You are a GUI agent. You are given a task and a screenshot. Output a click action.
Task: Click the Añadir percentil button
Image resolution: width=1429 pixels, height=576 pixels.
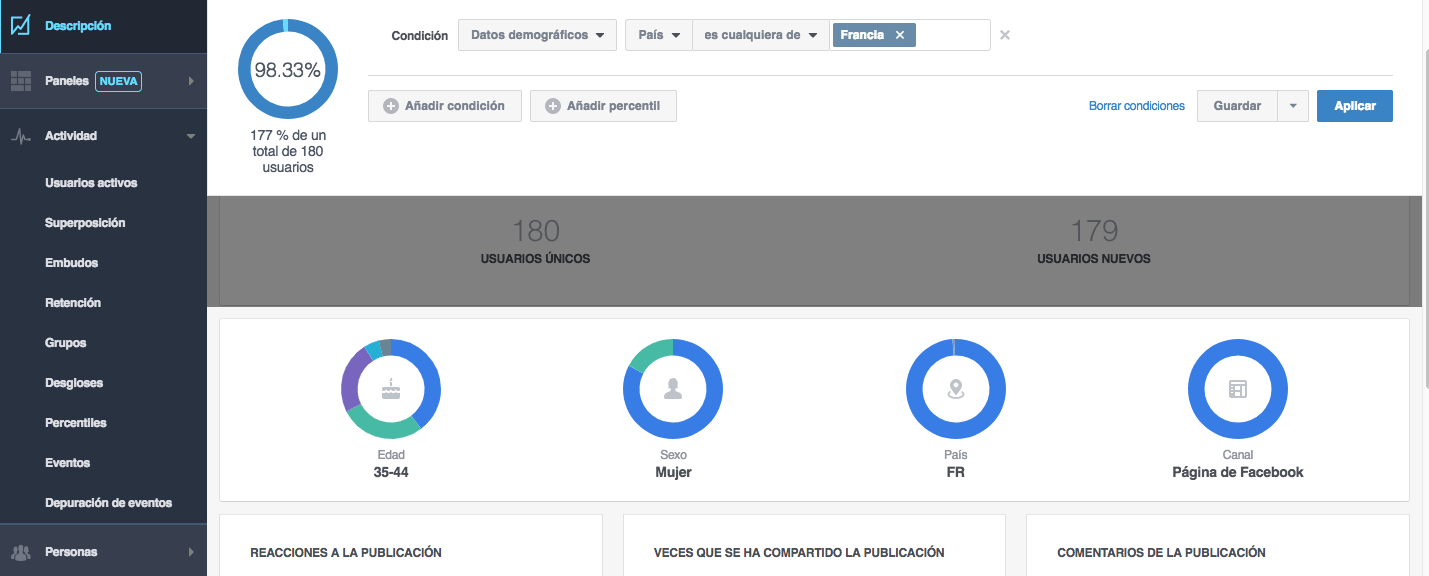[x=603, y=106]
